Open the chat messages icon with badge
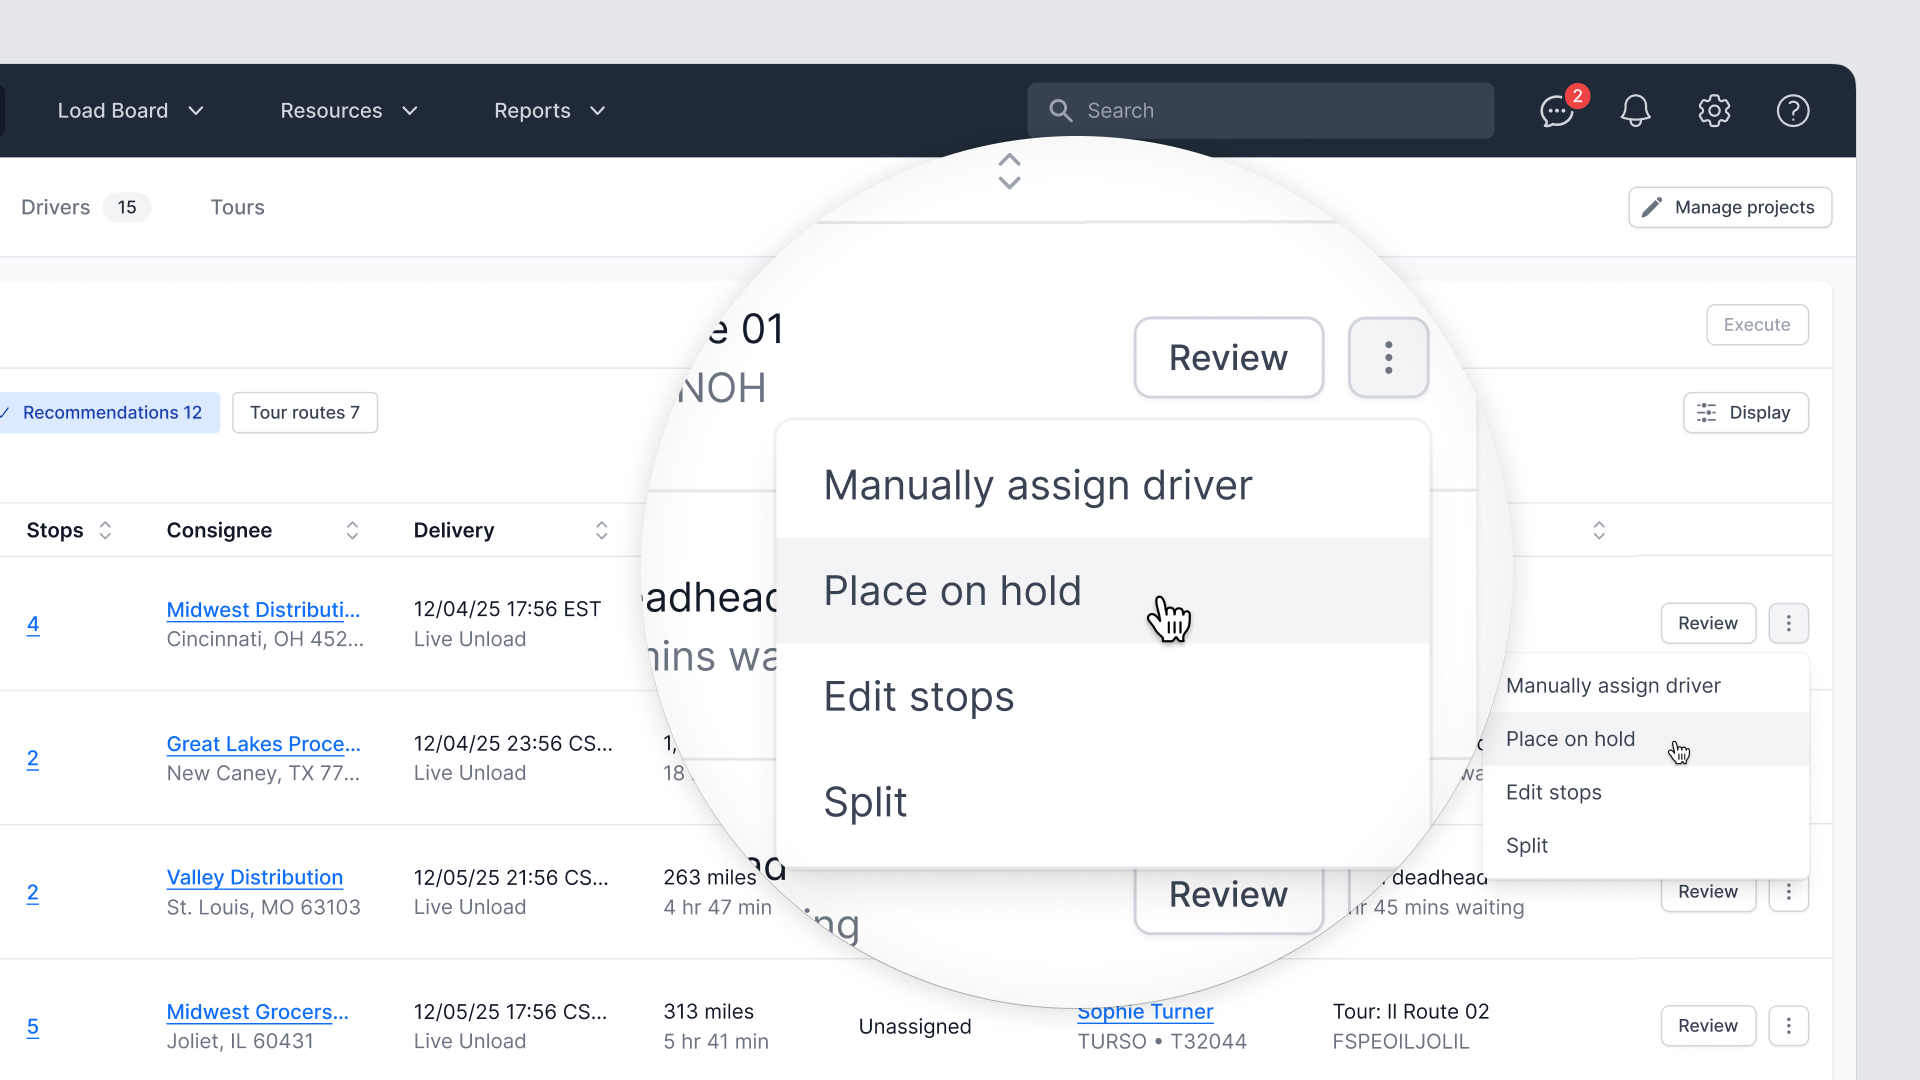The height and width of the screenshot is (1080, 1920). pyautogui.click(x=1557, y=111)
